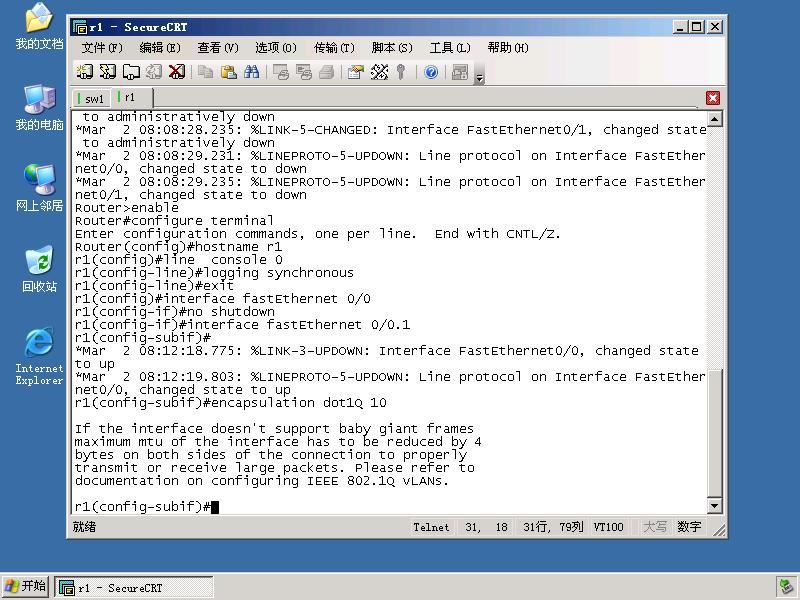
Task: Click the Reconnect toolbar icon
Action: click(x=154, y=72)
